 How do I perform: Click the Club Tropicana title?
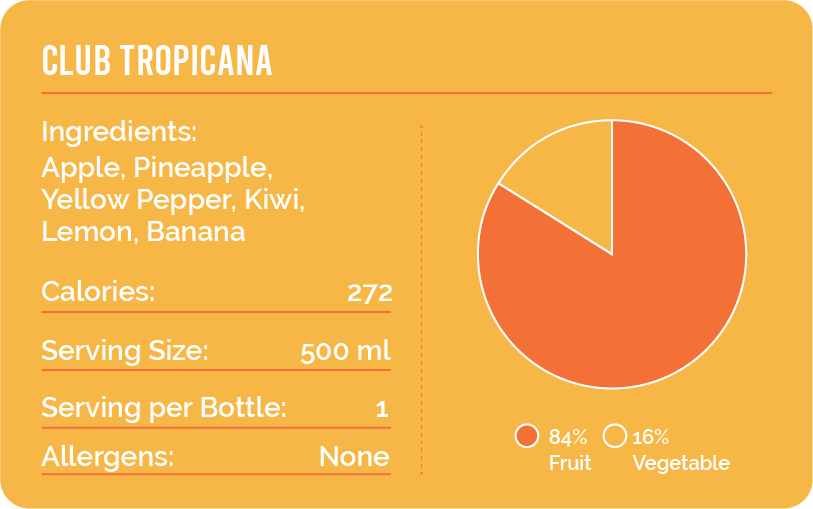click(x=157, y=61)
